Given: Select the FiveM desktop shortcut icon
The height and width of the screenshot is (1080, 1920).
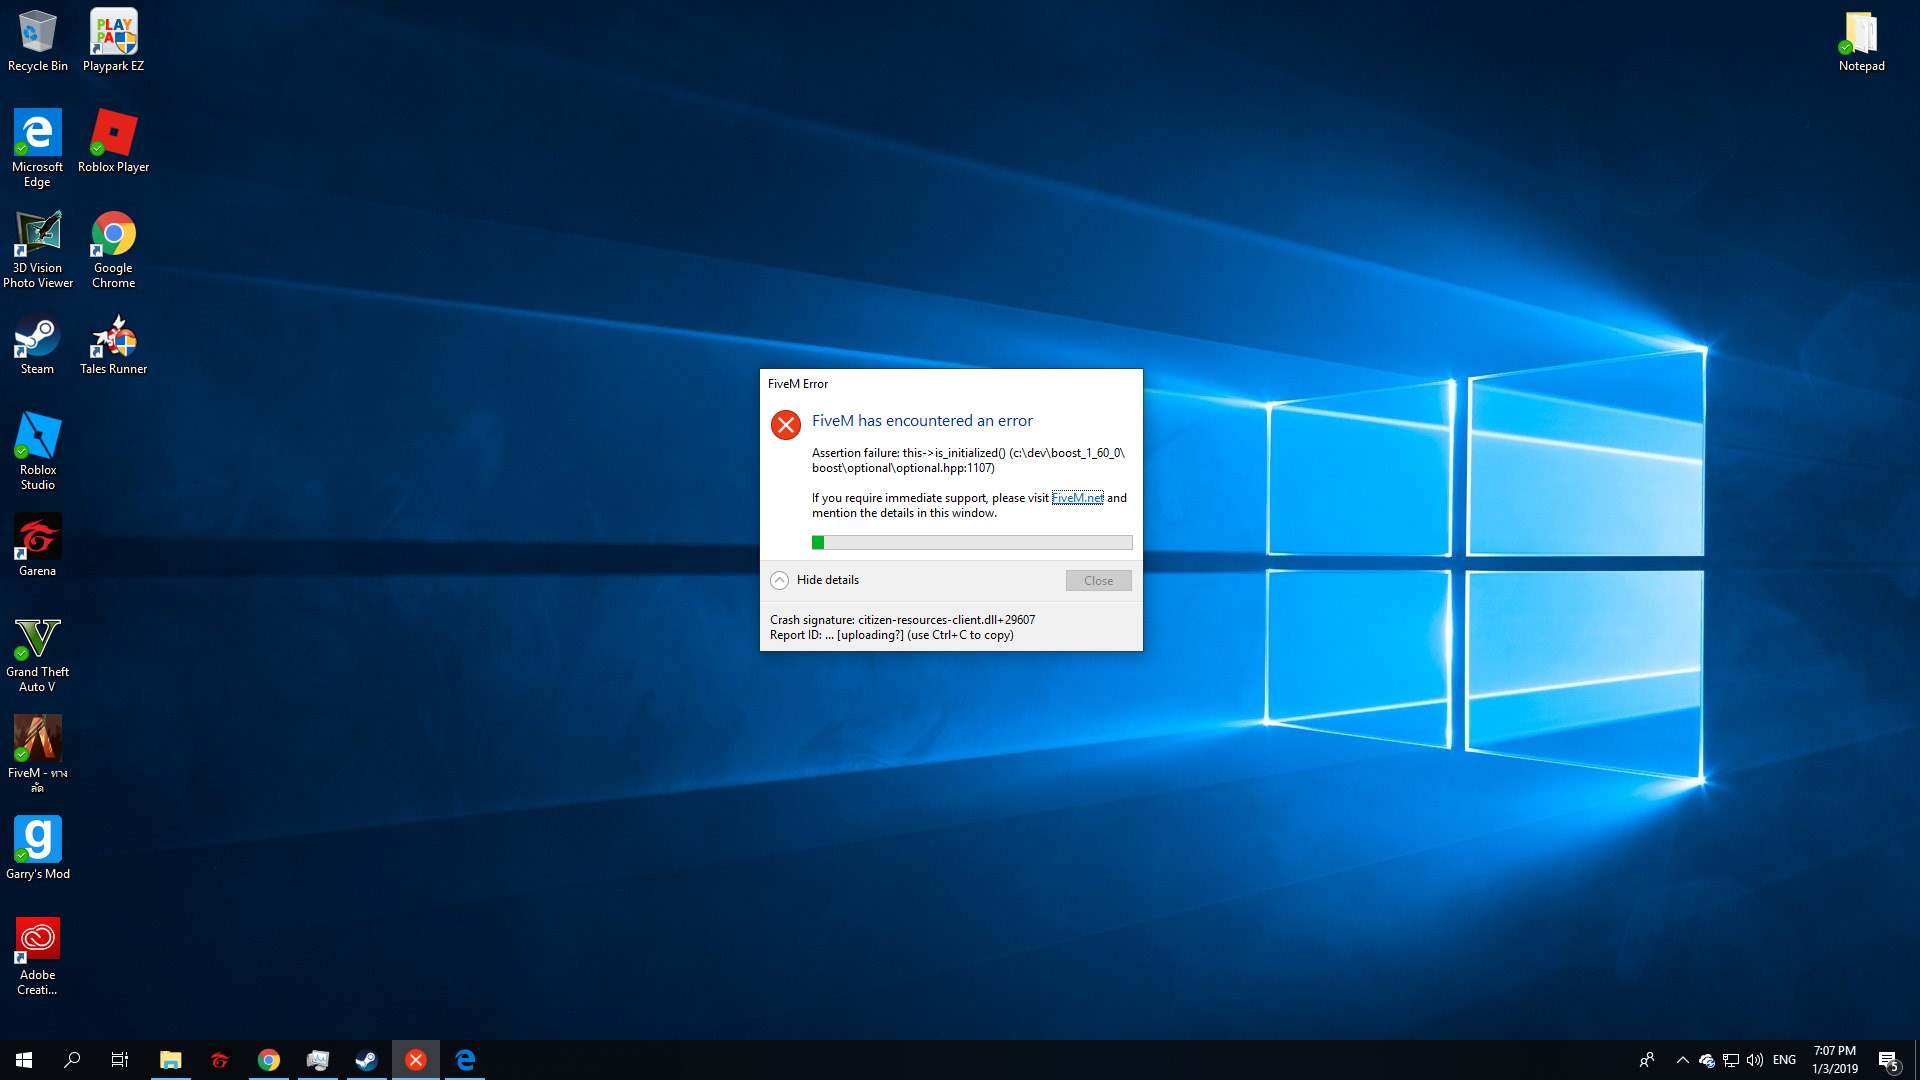Looking at the screenshot, I should (38, 752).
